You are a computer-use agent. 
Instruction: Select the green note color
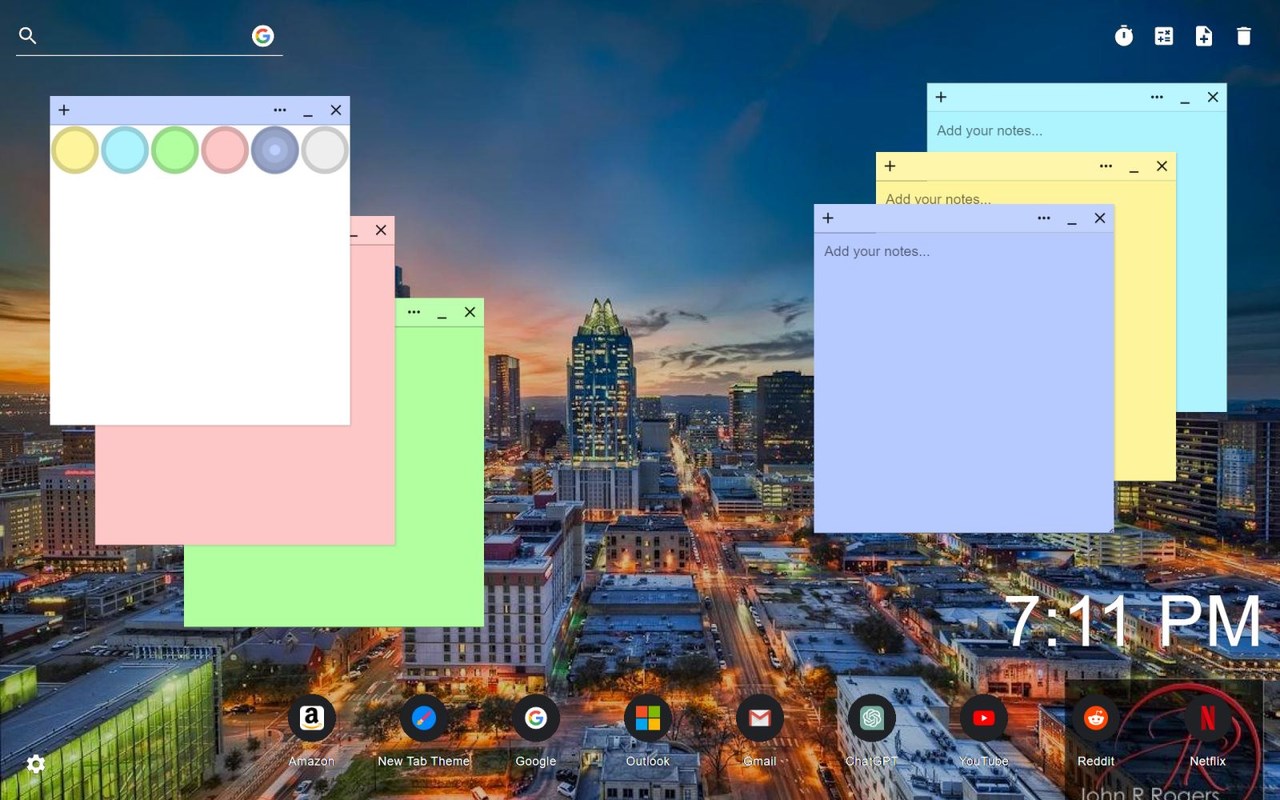pyautogui.click(x=175, y=150)
